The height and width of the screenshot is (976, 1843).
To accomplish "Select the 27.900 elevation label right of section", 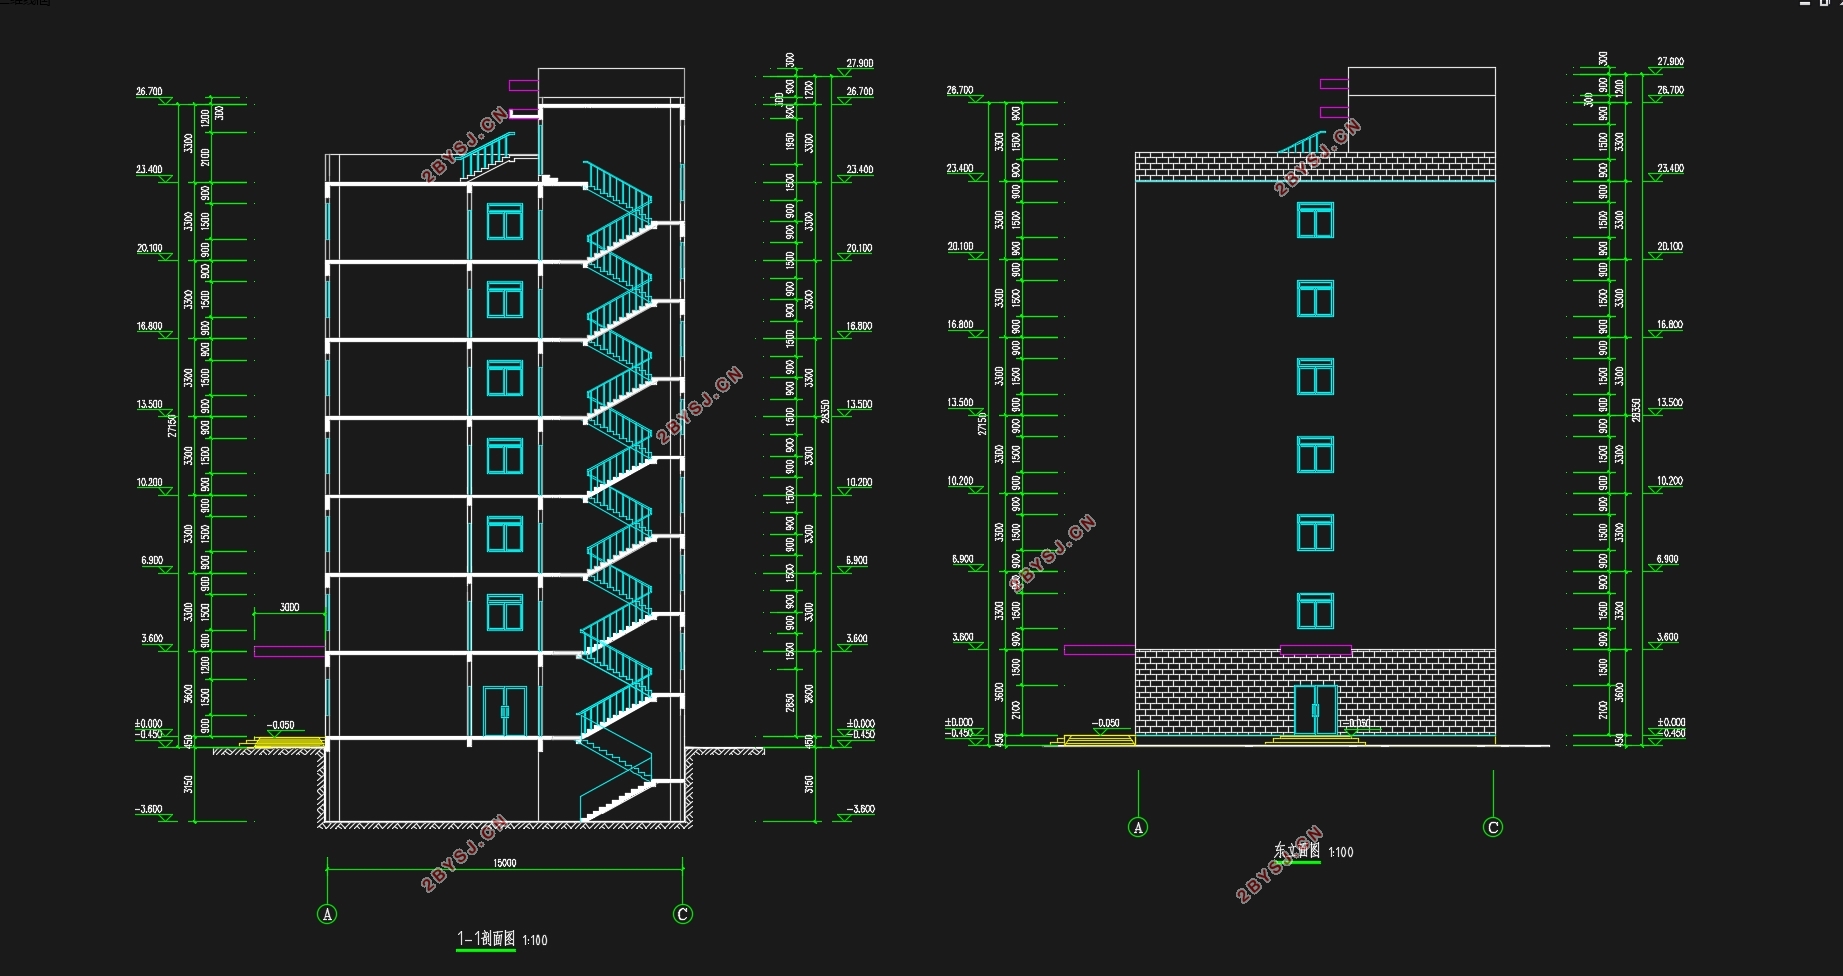I will point(860,63).
